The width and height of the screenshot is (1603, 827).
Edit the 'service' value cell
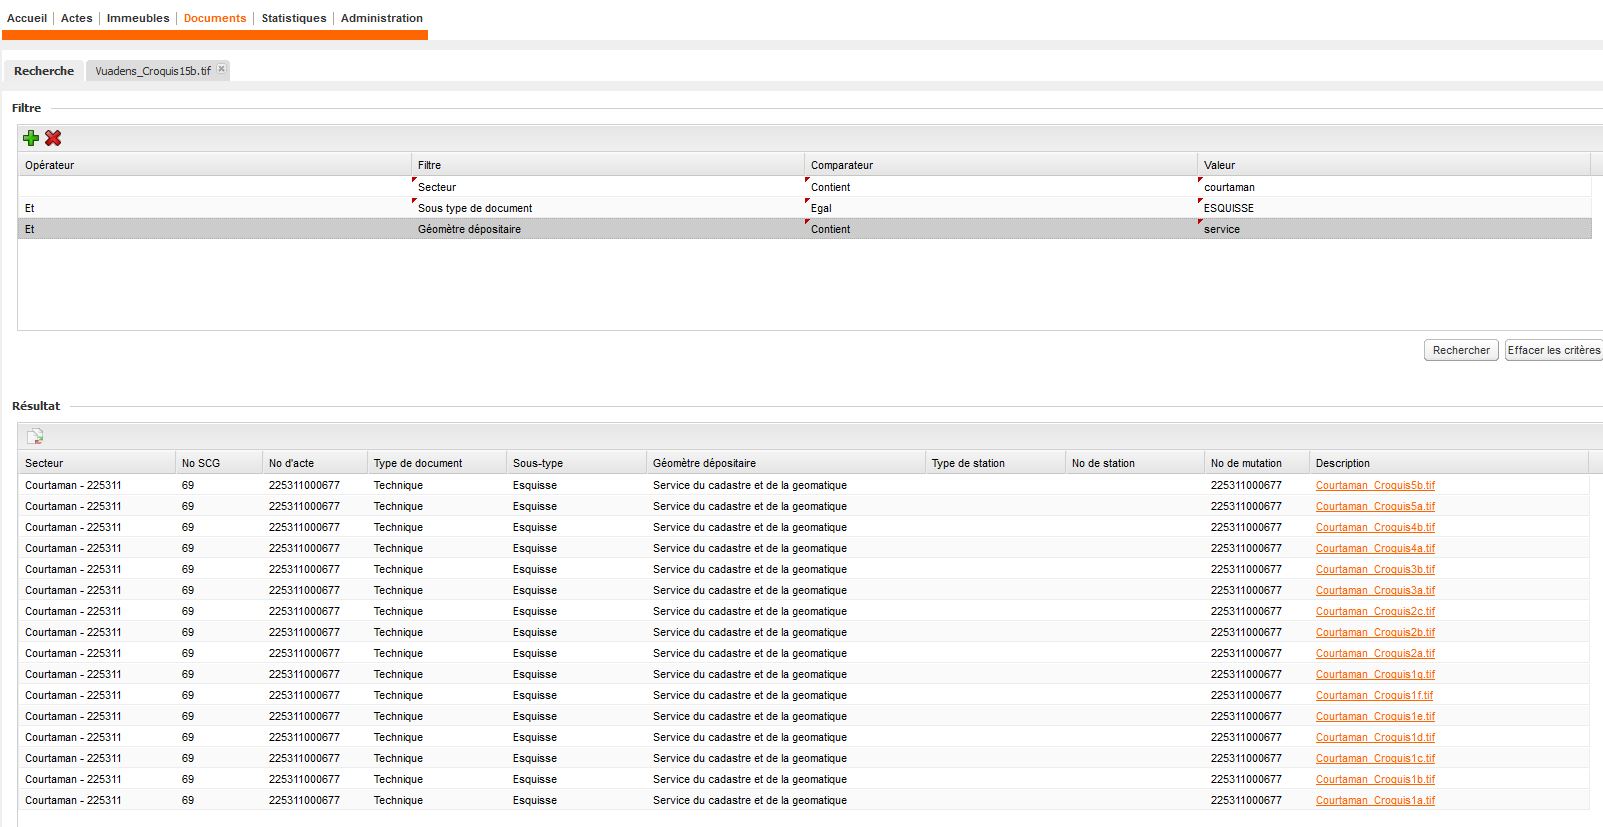click(1394, 229)
